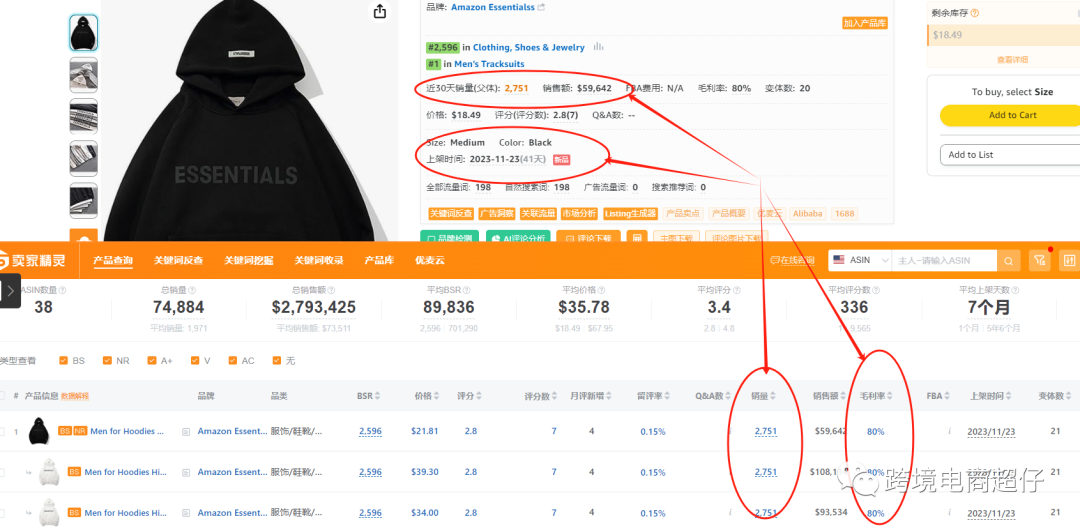Switch to the 关键词收录 tab

319,260
